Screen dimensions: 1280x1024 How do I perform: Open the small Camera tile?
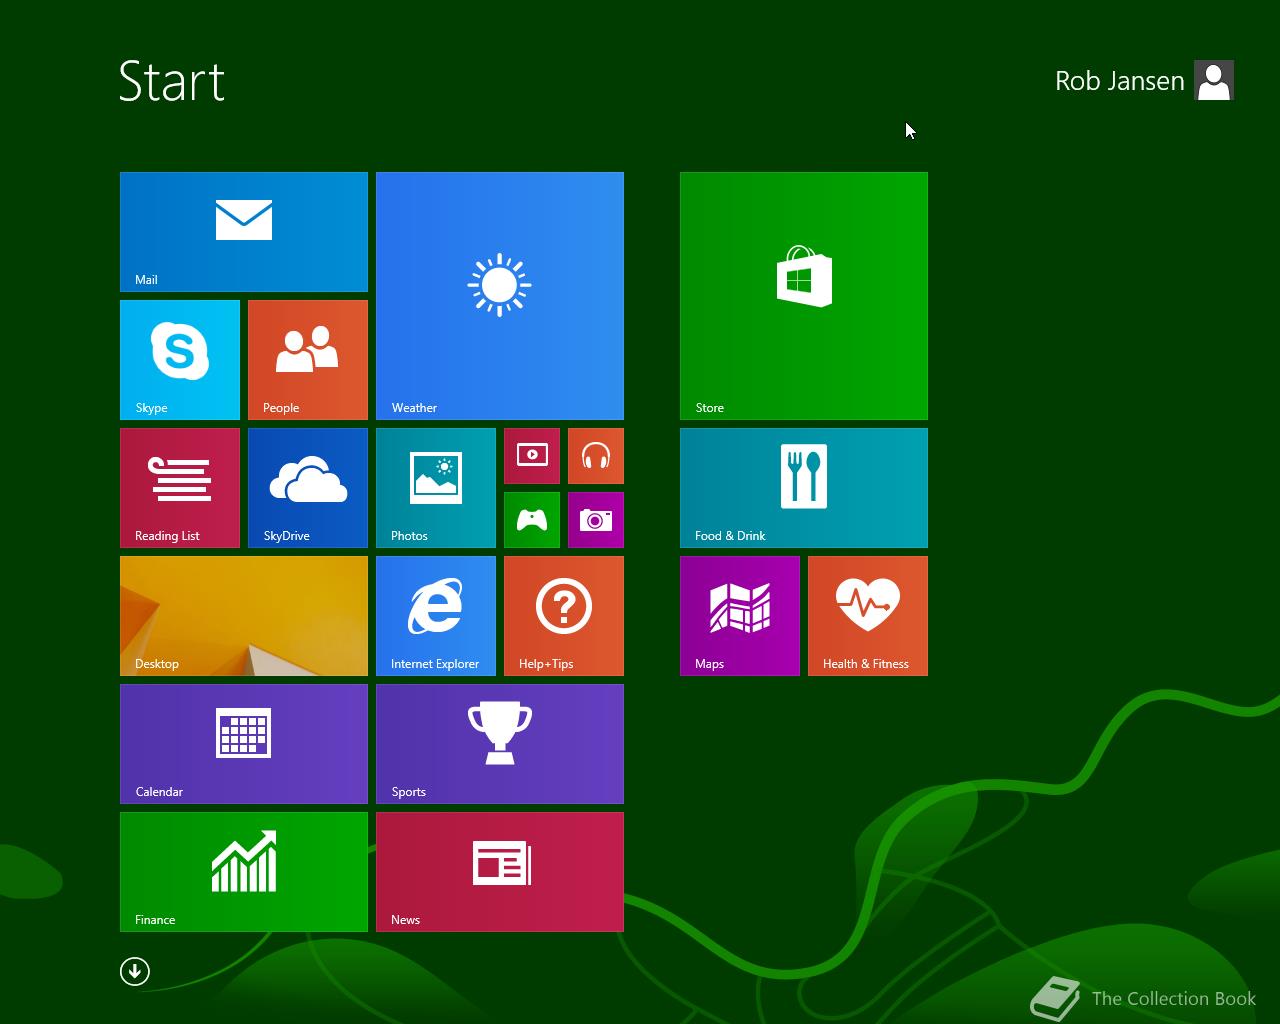(596, 520)
